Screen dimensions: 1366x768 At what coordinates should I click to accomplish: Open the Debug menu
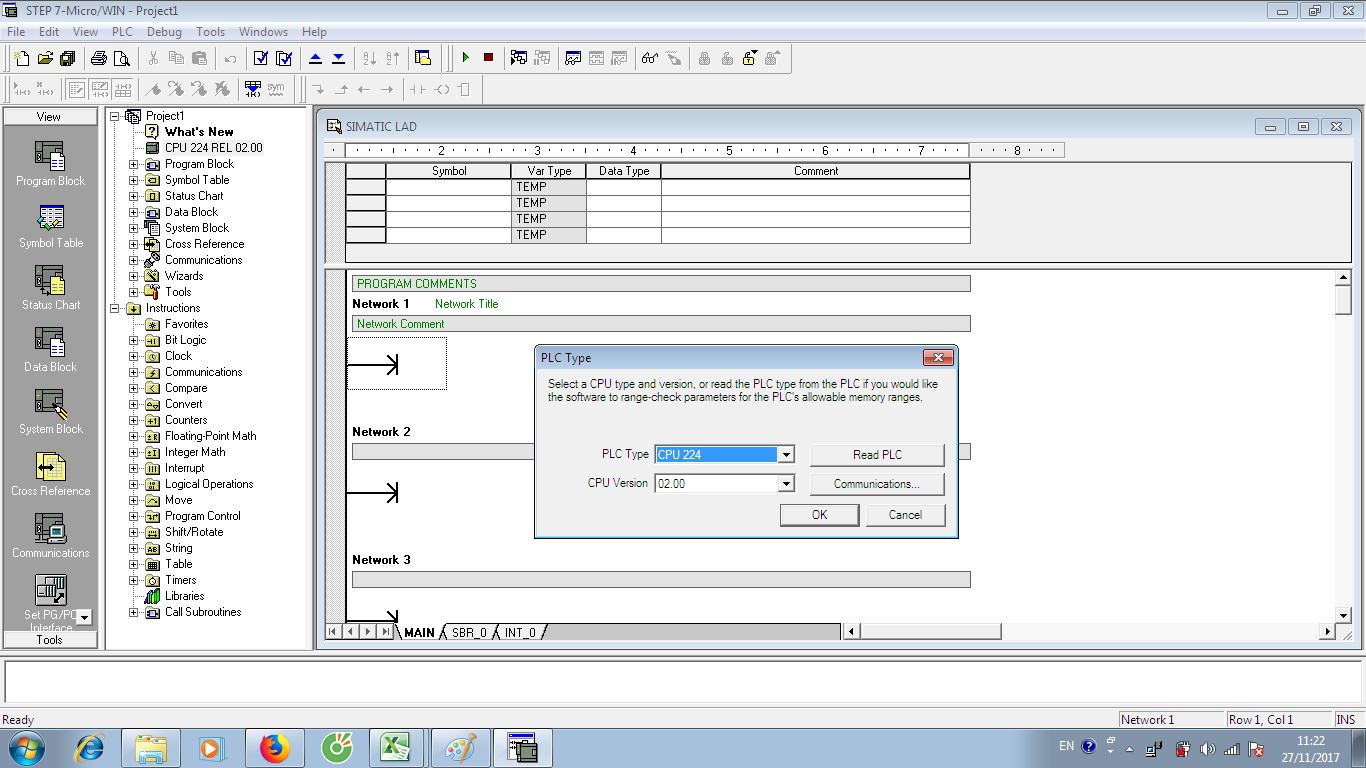coord(164,32)
